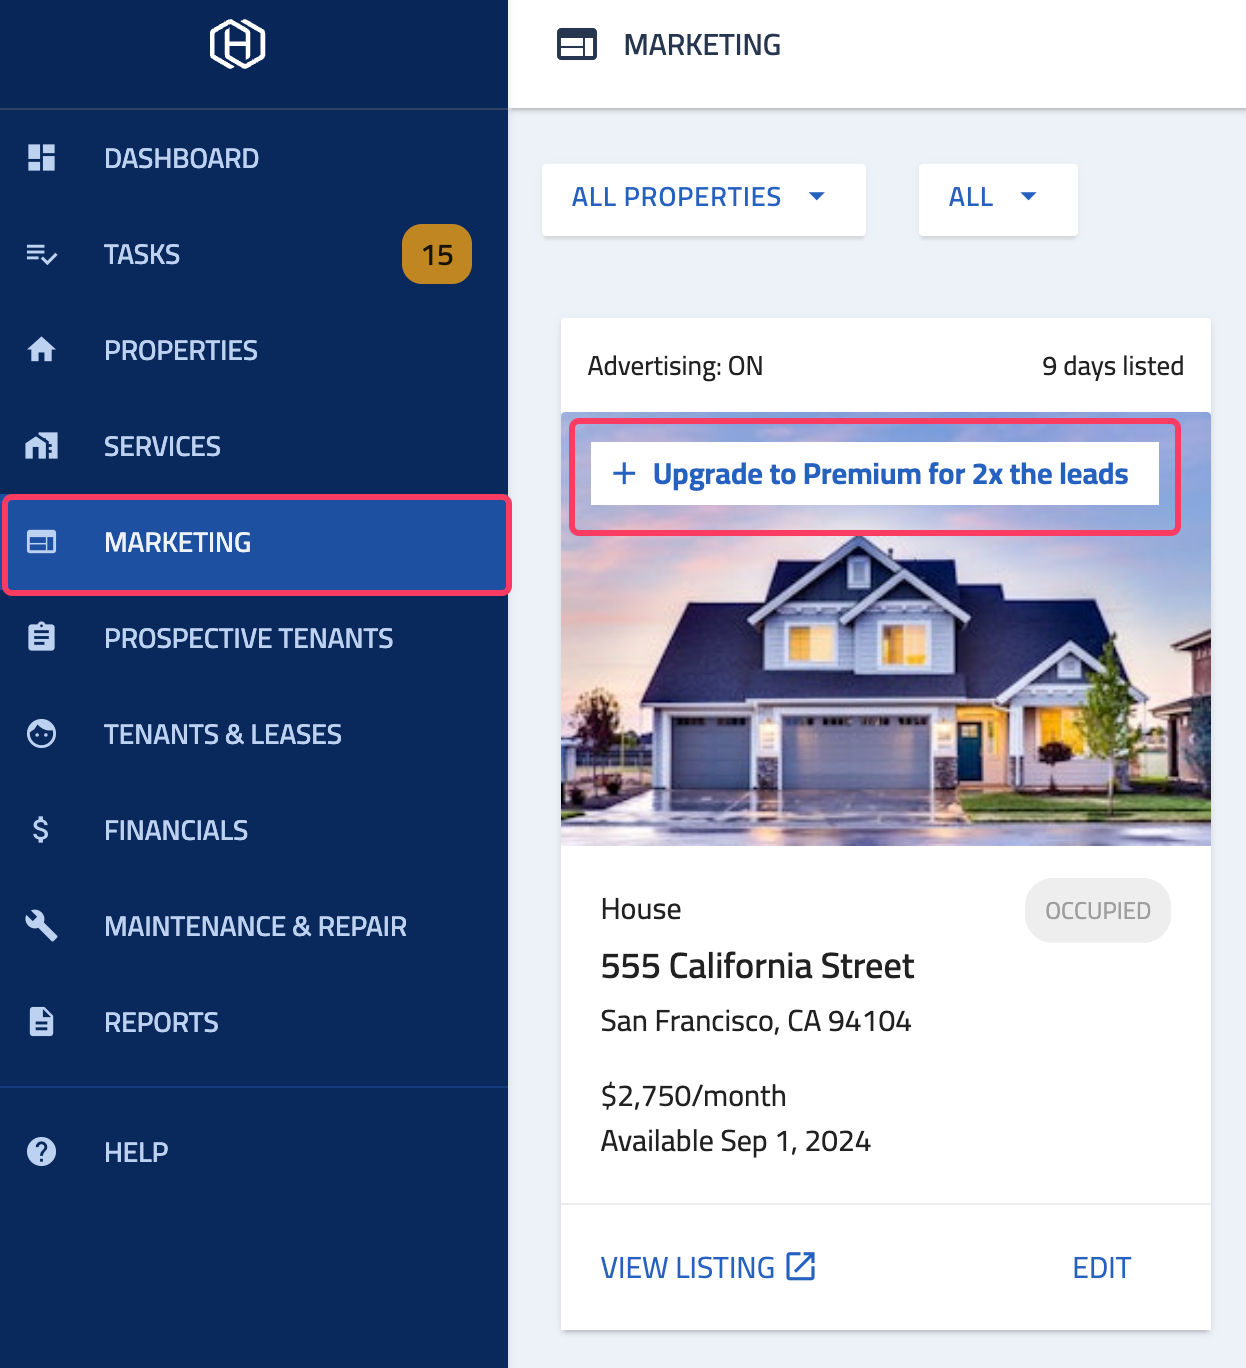Click the Marketing sidebar web icon
This screenshot has width=1246, height=1368.
pyautogui.click(x=41, y=542)
